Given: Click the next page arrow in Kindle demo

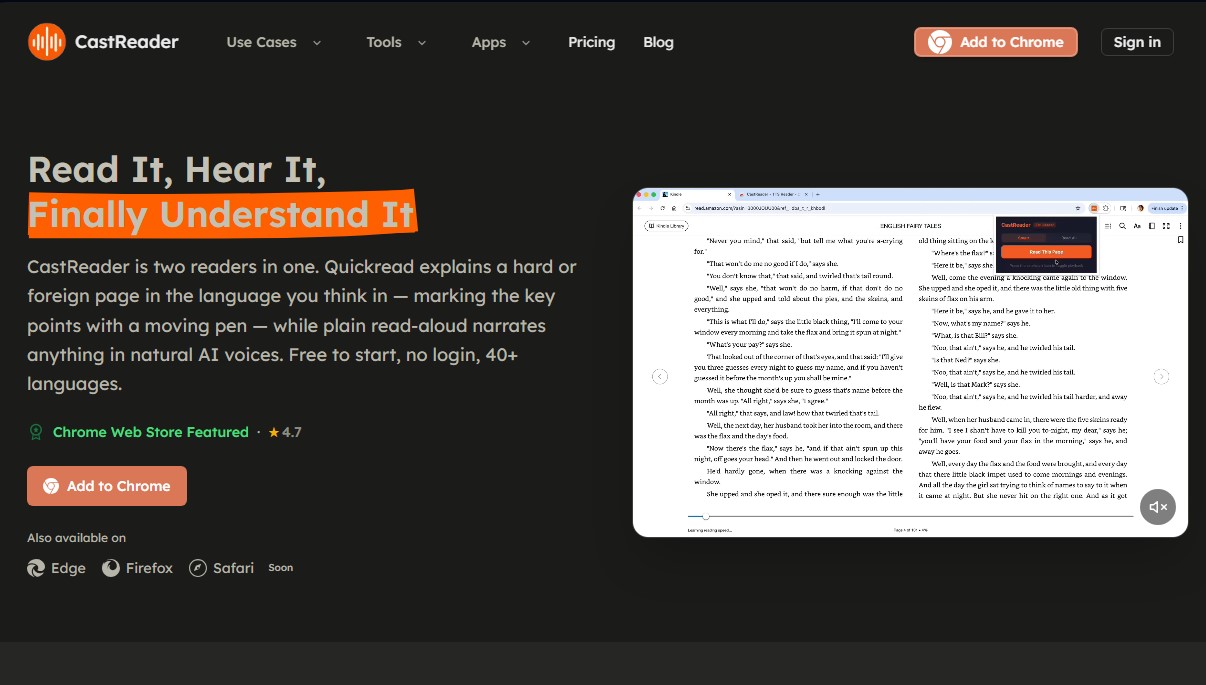Looking at the screenshot, I should point(1161,376).
